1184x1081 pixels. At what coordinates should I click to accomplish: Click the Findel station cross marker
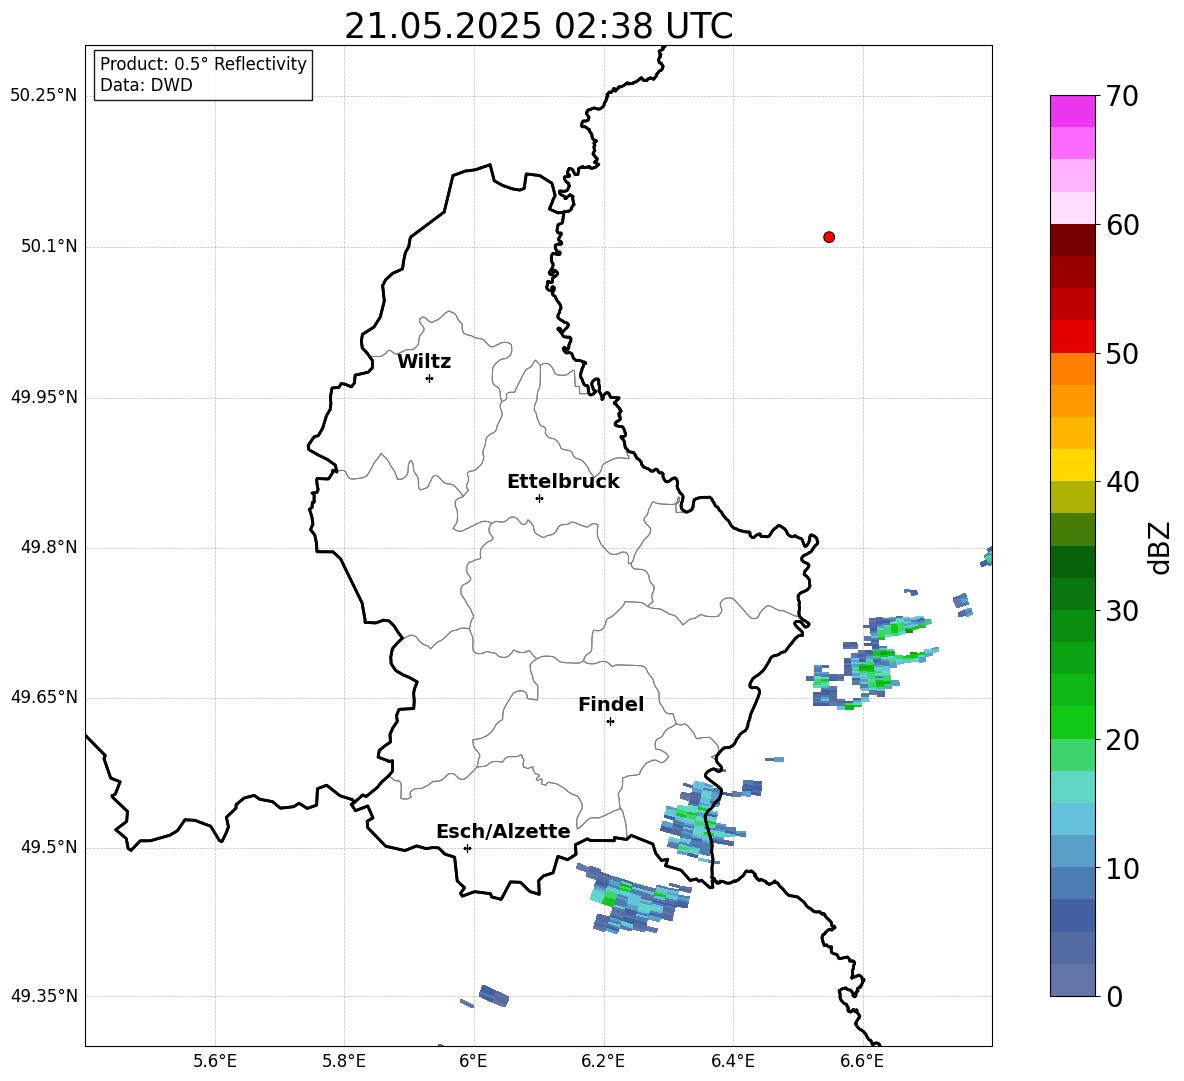(610, 722)
